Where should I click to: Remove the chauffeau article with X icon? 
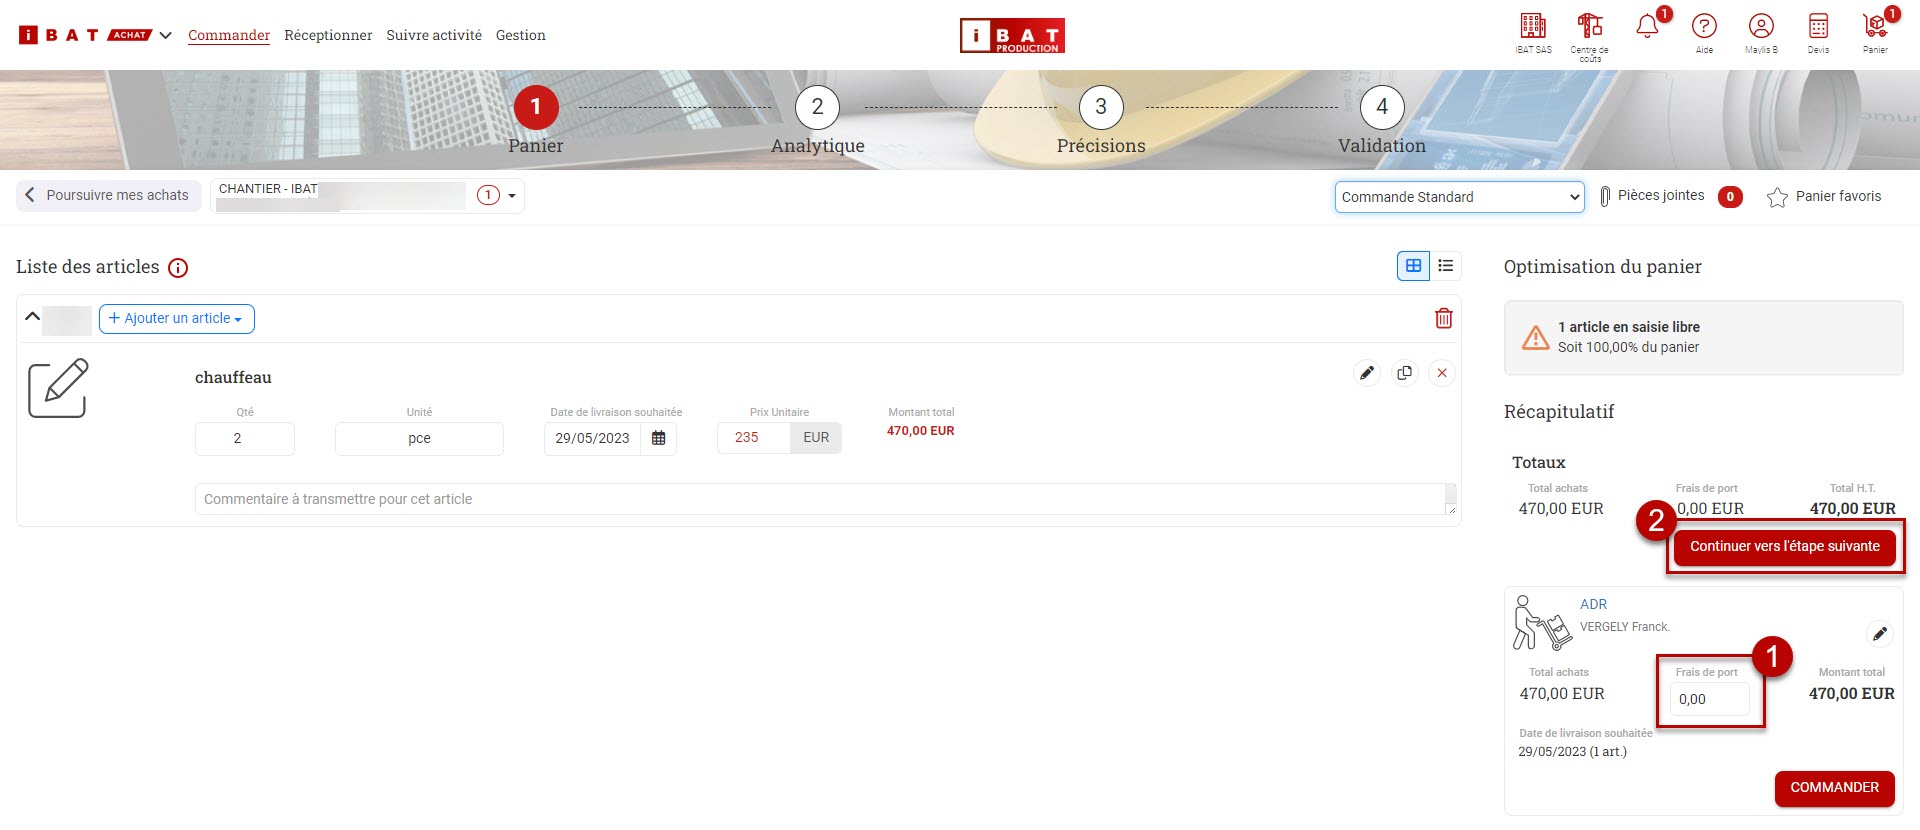[1441, 373]
